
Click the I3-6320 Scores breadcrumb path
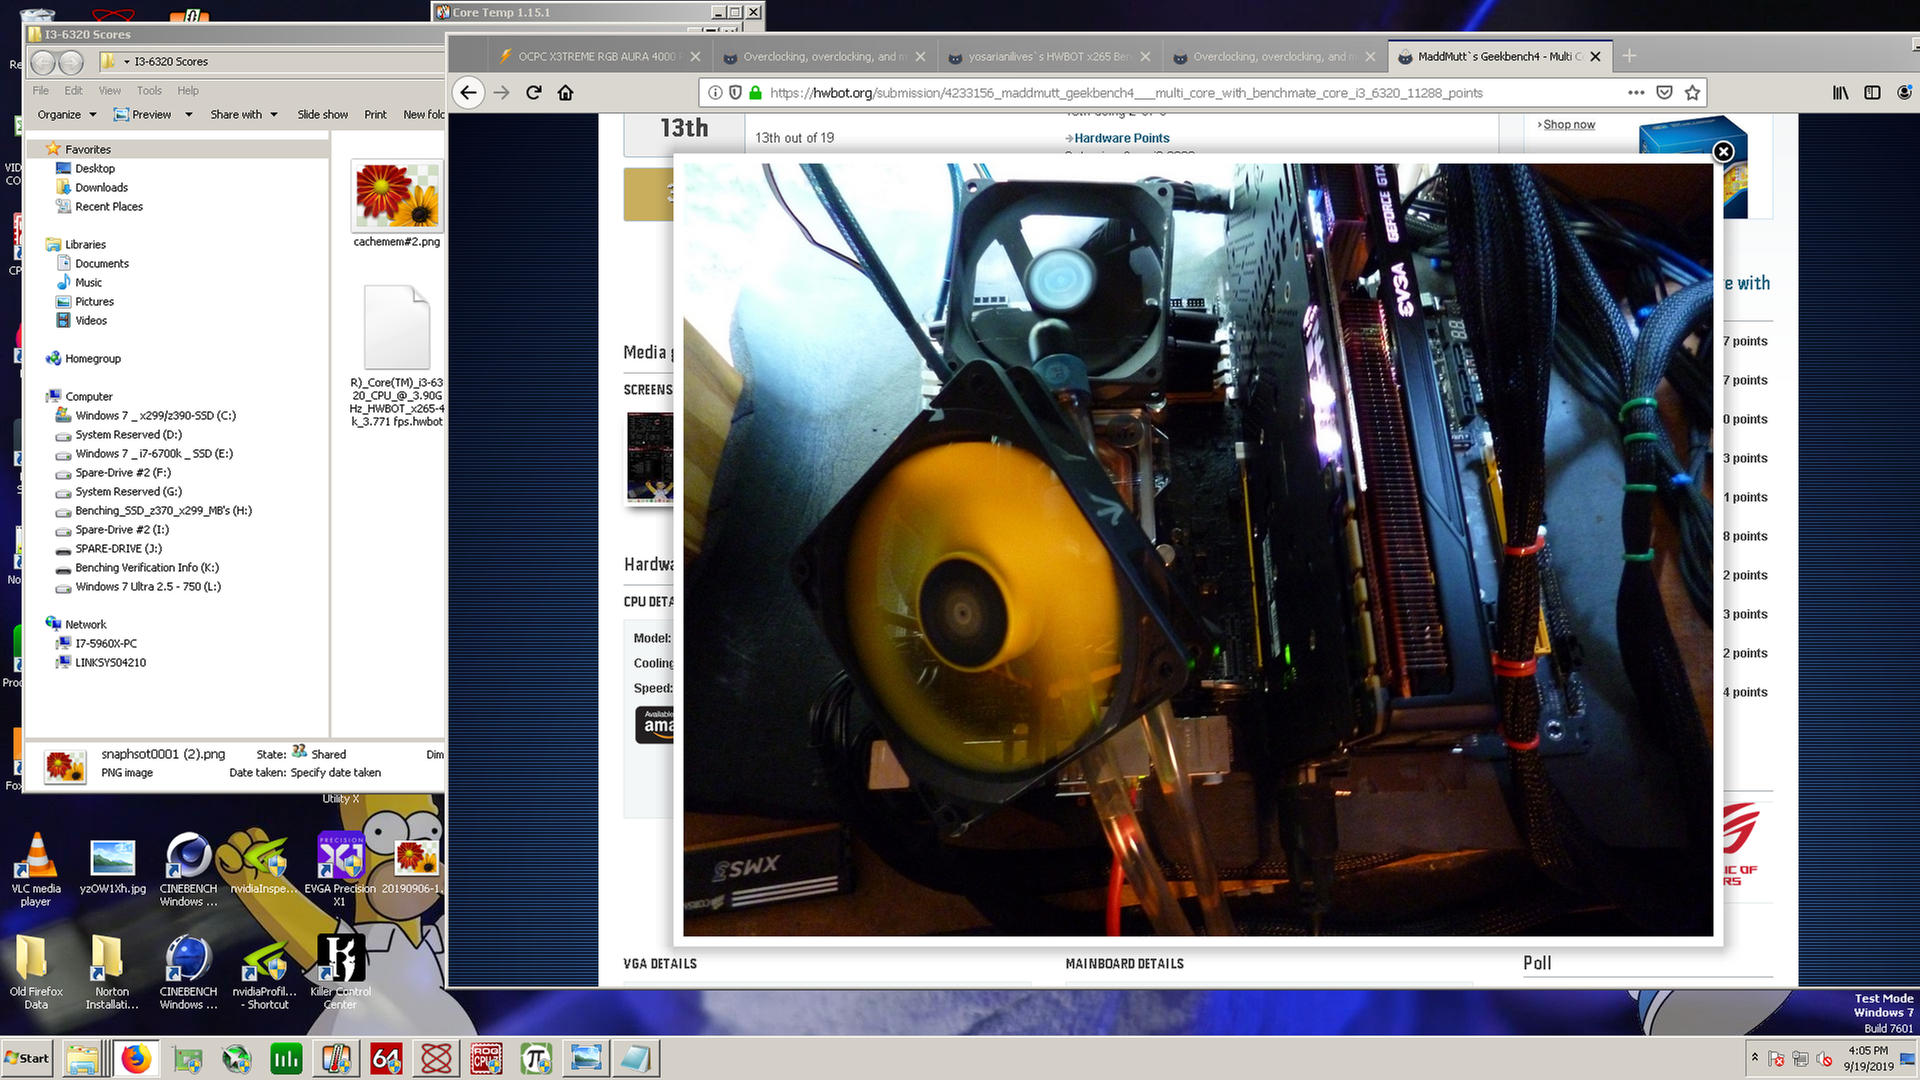click(171, 62)
